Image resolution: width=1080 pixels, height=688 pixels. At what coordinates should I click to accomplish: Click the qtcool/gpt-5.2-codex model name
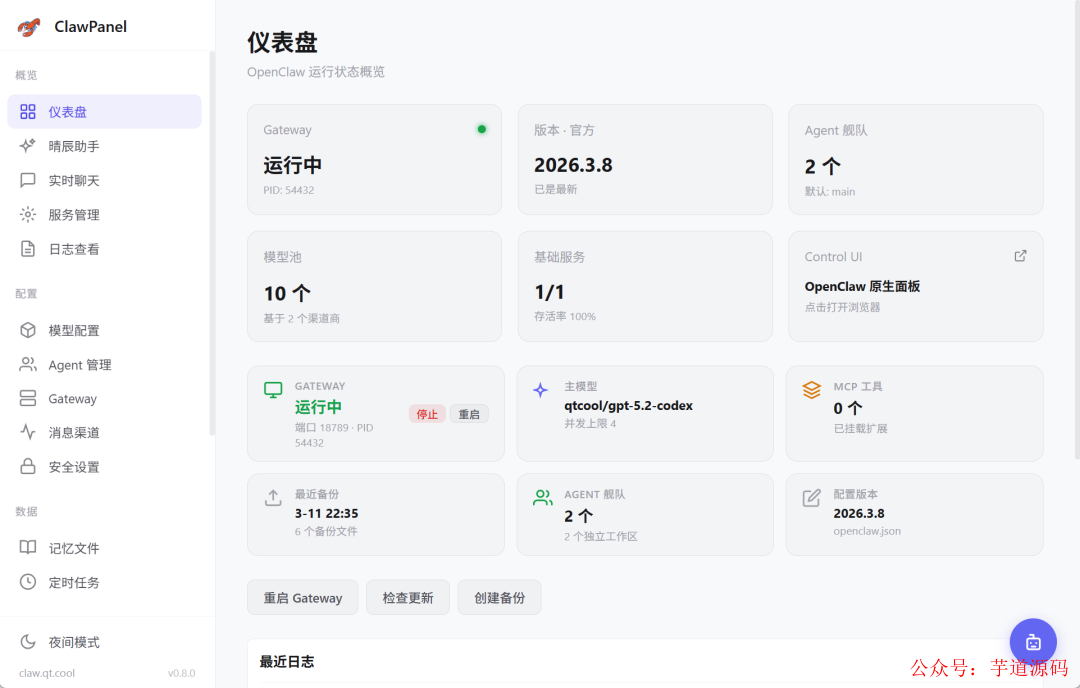pyautogui.click(x=628, y=406)
